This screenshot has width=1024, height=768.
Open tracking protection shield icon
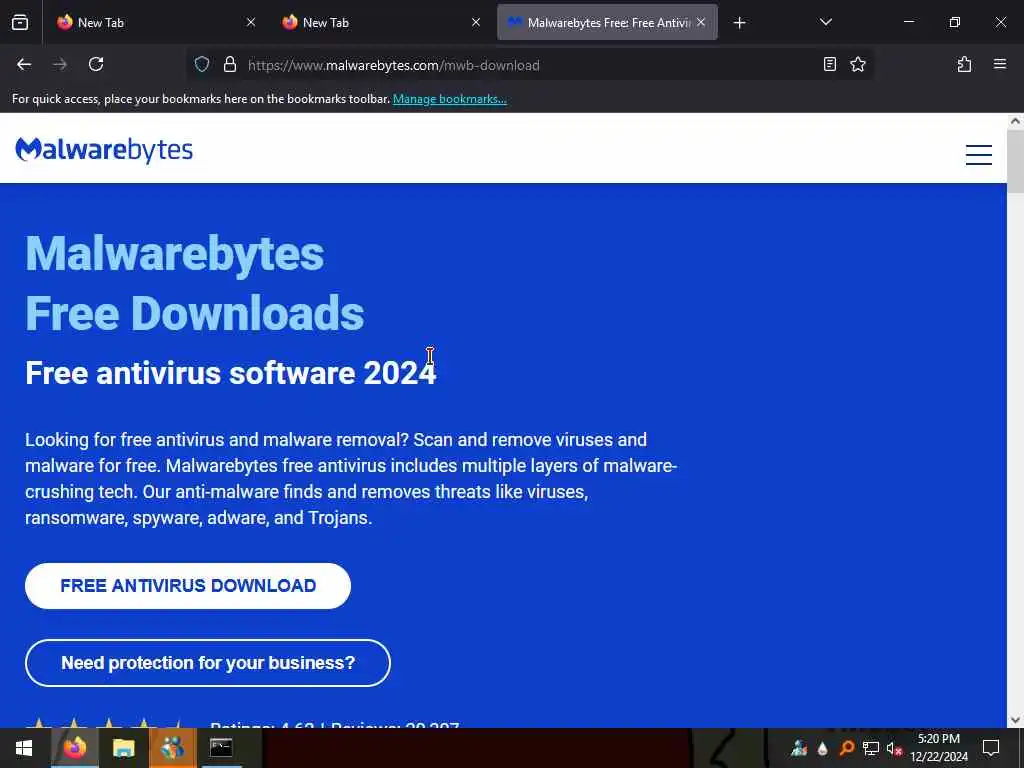click(x=202, y=64)
